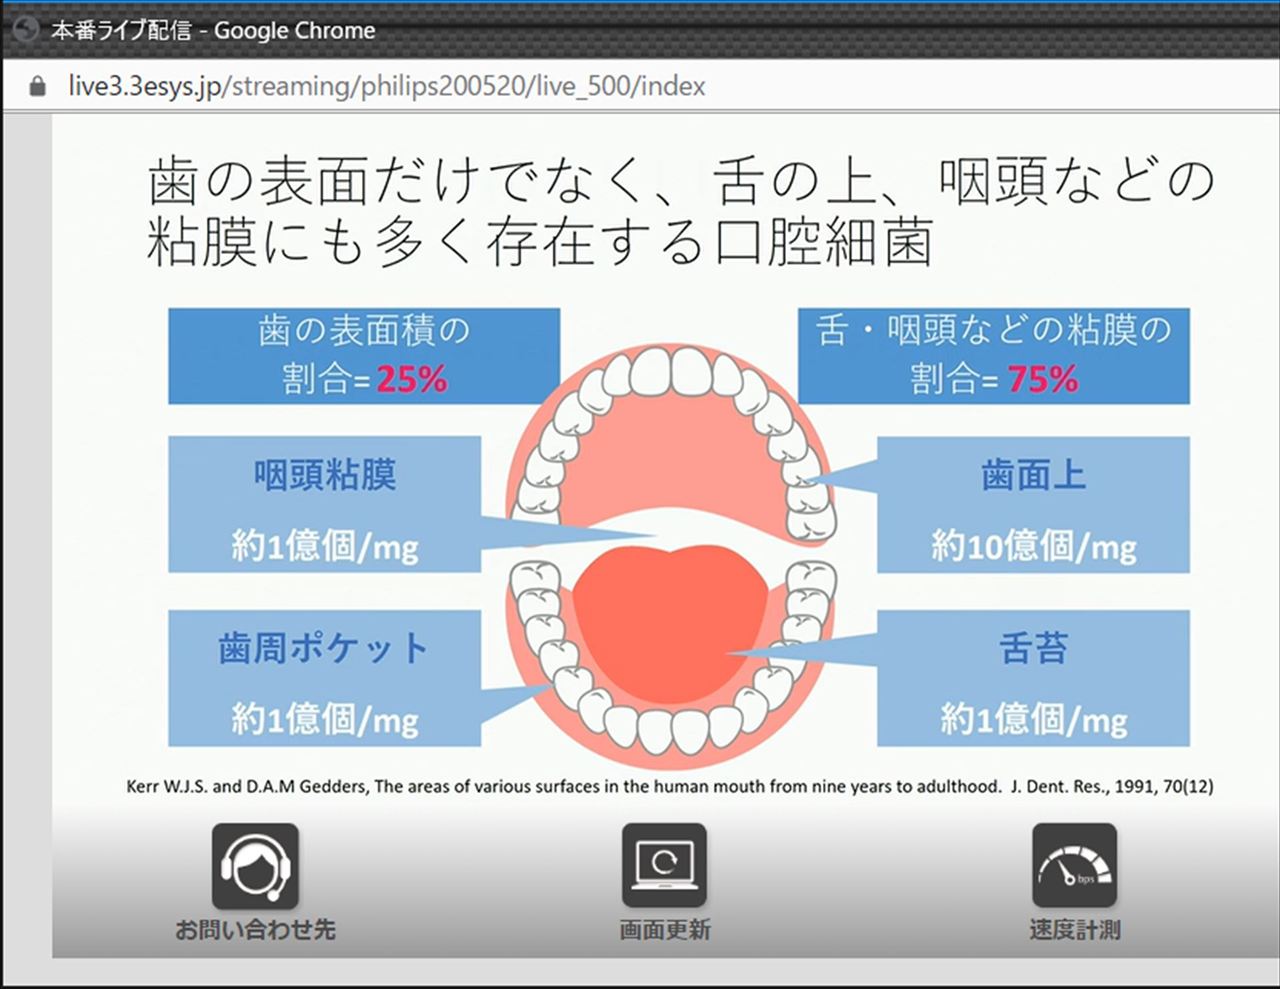This screenshot has height=989, width=1280.
Task: Click the 速度計測 label
Action: pos(1074,930)
